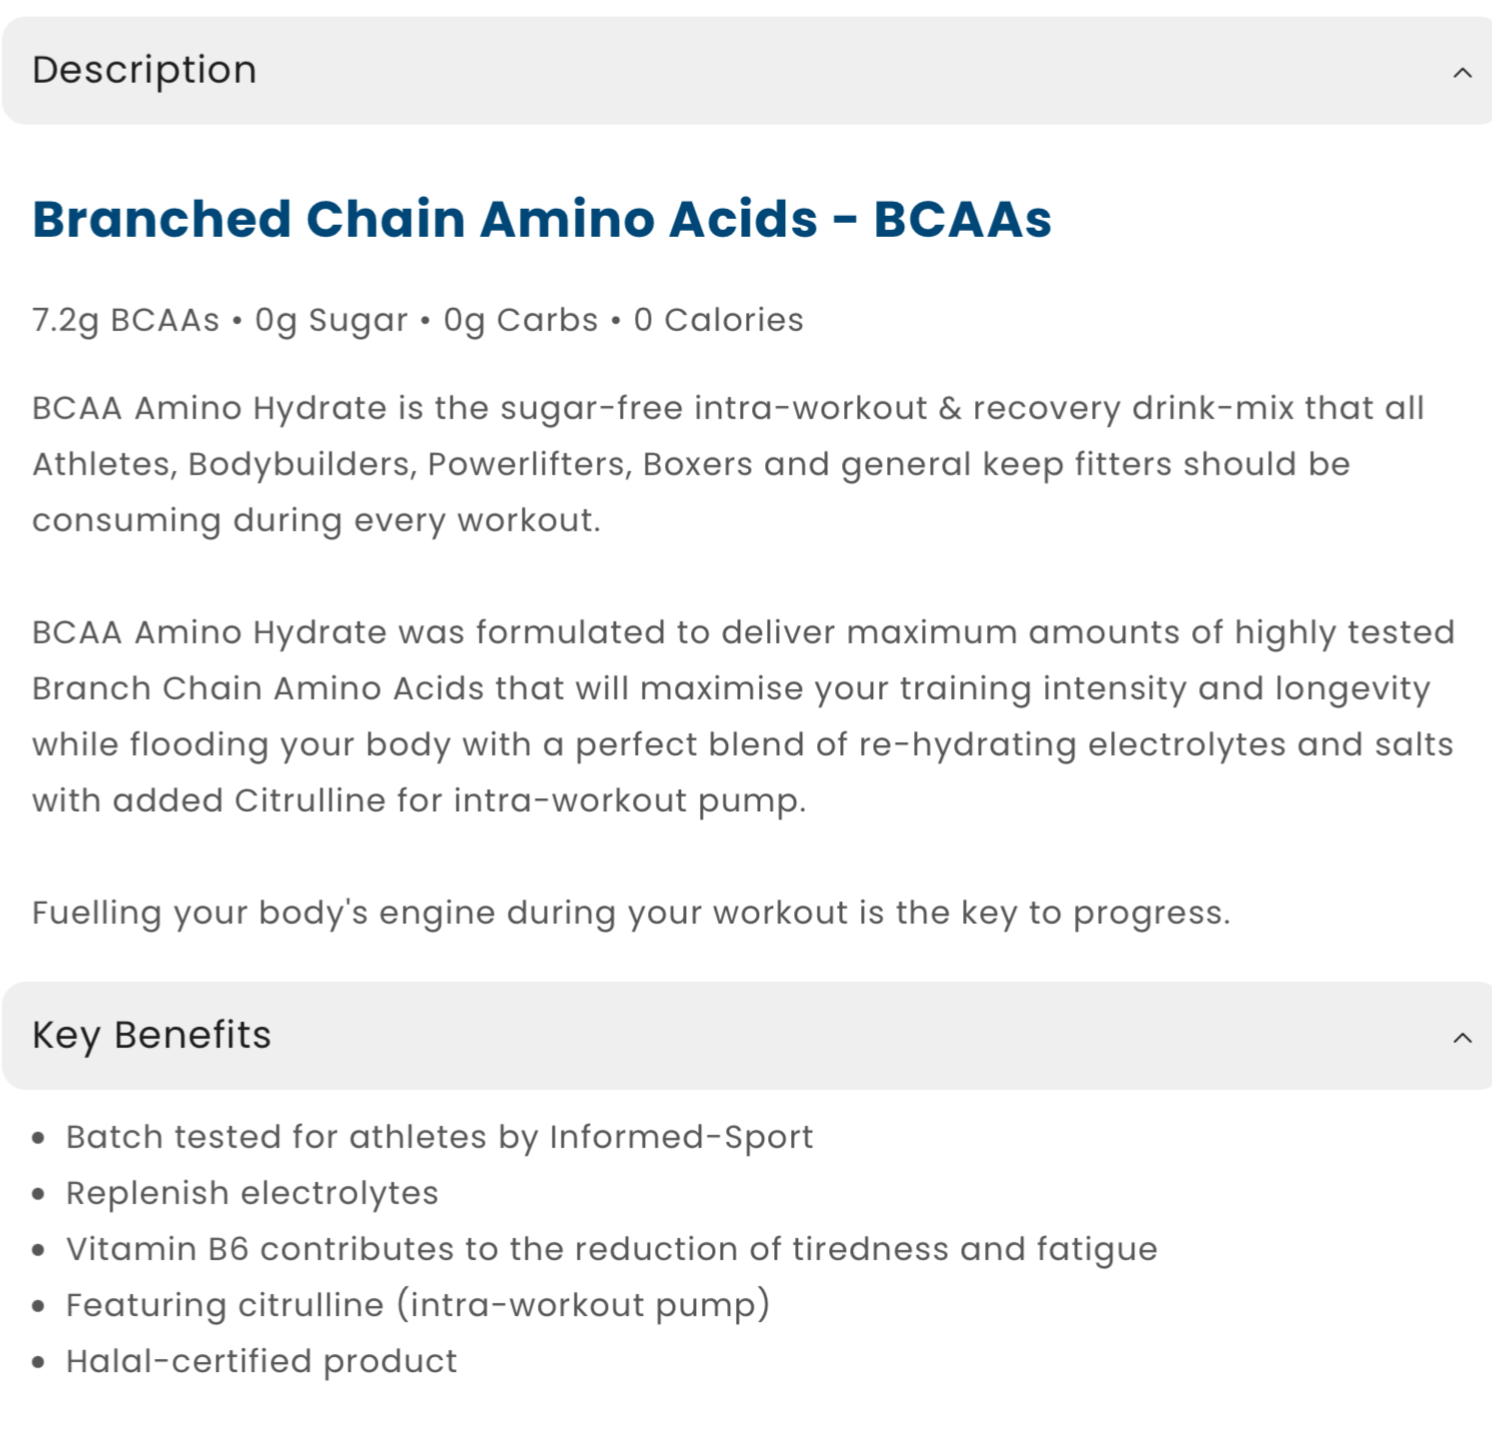This screenshot has height=1433, width=1492.
Task: Click the Replenish electrolytes bullet item
Action: pyautogui.click(x=252, y=1193)
